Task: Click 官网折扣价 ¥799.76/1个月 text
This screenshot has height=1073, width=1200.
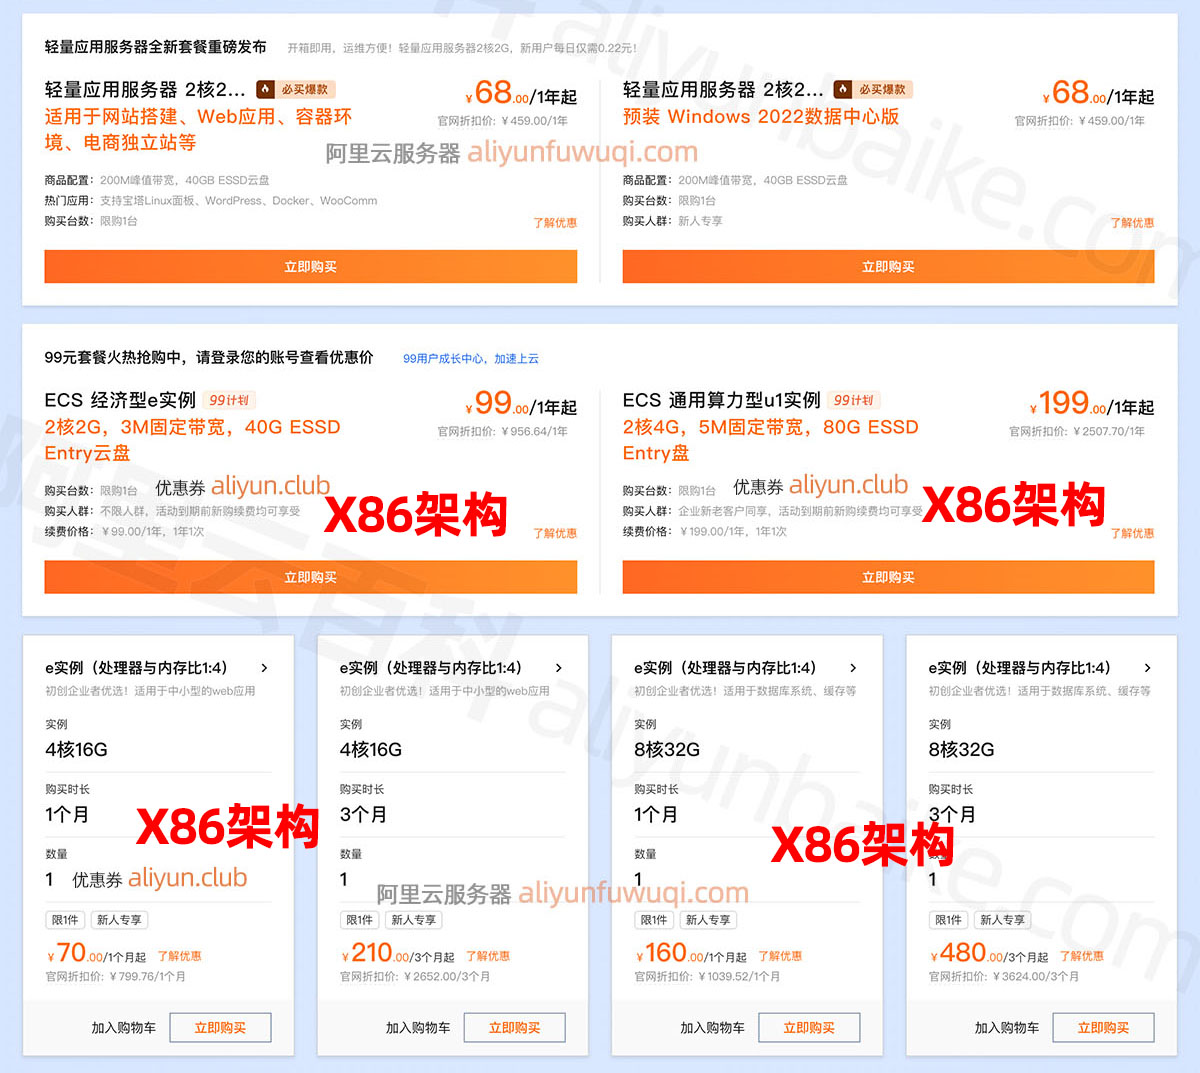Action: click(x=115, y=977)
